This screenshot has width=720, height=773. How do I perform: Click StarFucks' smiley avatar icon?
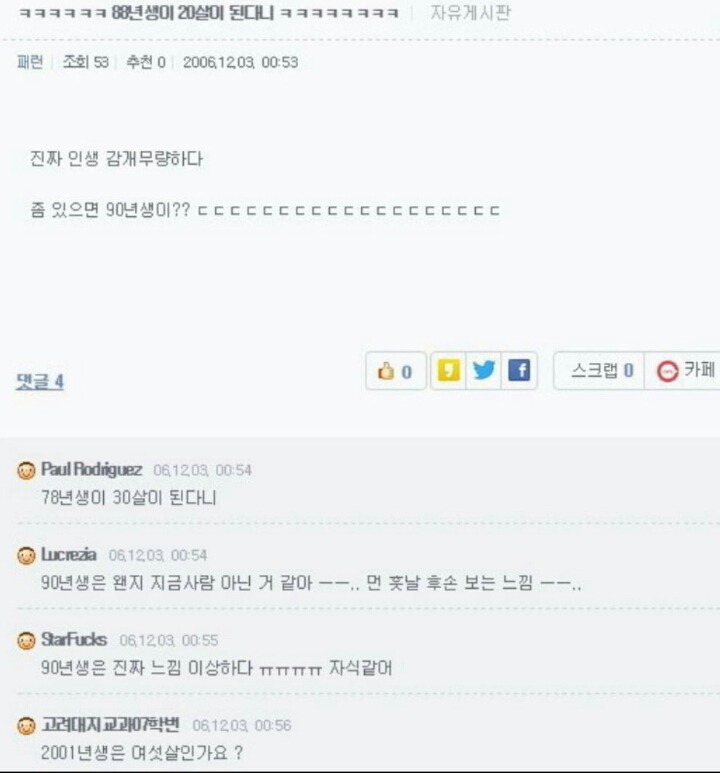[x=26, y=641]
